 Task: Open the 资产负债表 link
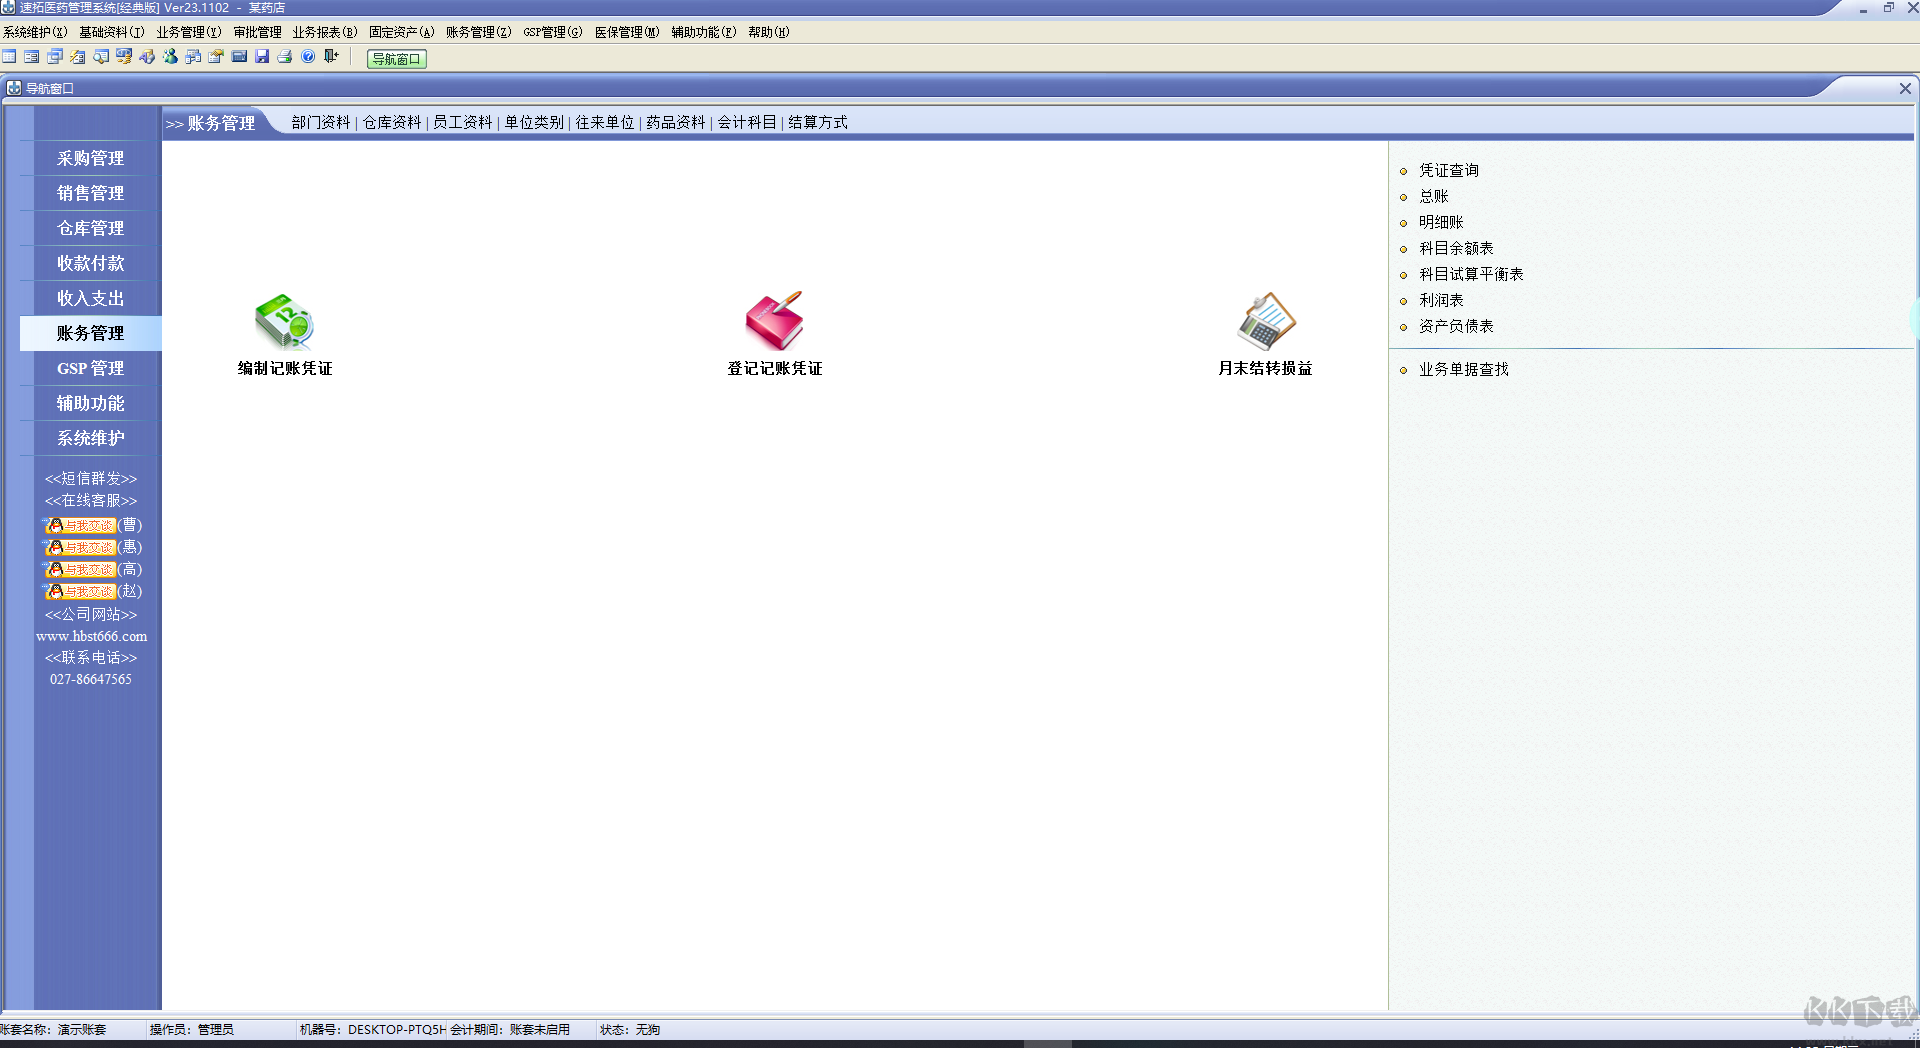(1456, 326)
